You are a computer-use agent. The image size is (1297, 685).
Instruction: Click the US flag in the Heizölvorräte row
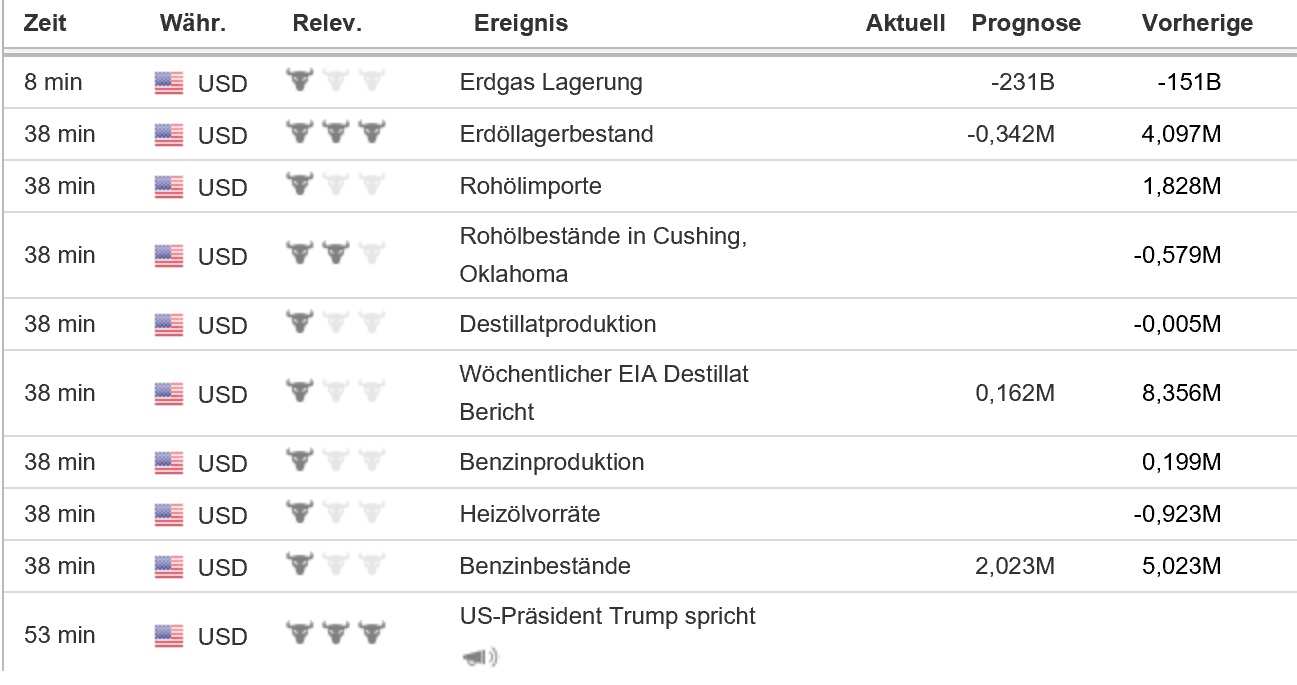pos(169,515)
